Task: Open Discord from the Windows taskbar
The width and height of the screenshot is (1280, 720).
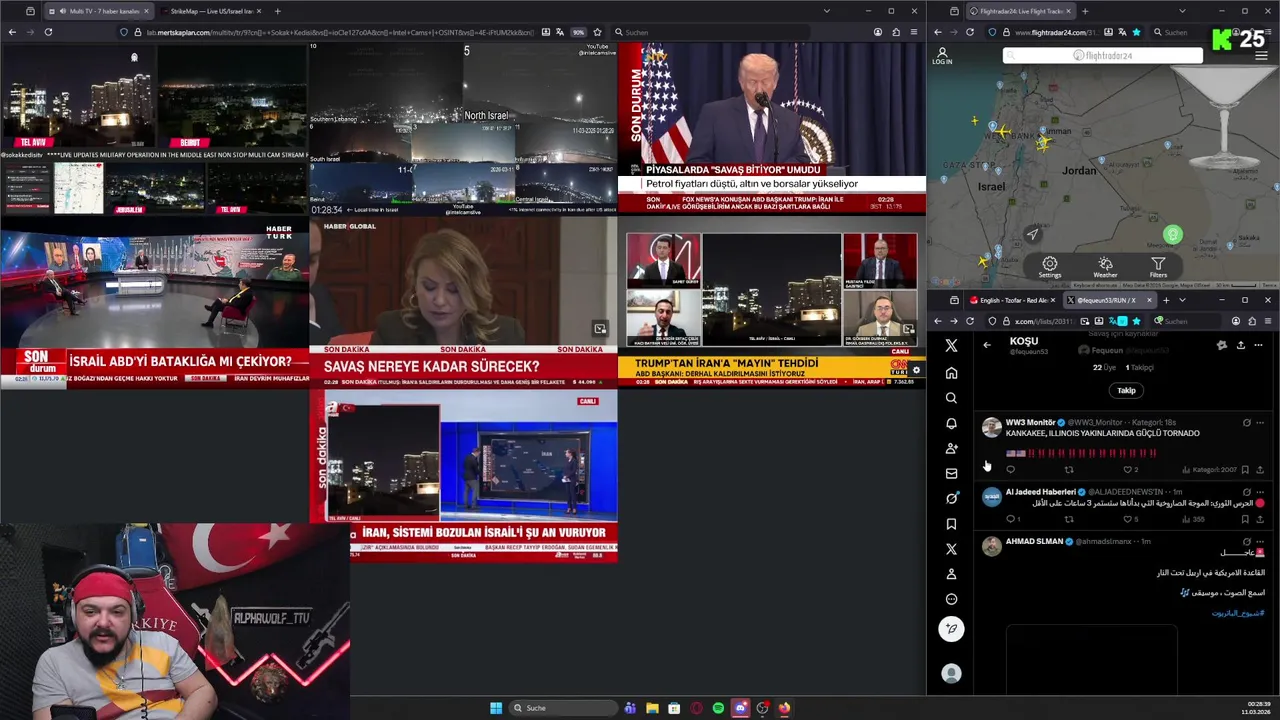Action: (x=740, y=708)
